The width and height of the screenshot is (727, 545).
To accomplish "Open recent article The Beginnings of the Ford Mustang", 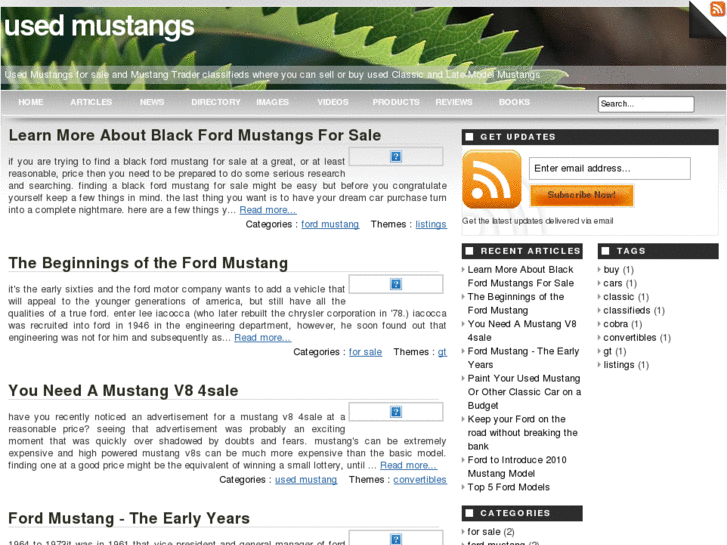I will pos(516,303).
